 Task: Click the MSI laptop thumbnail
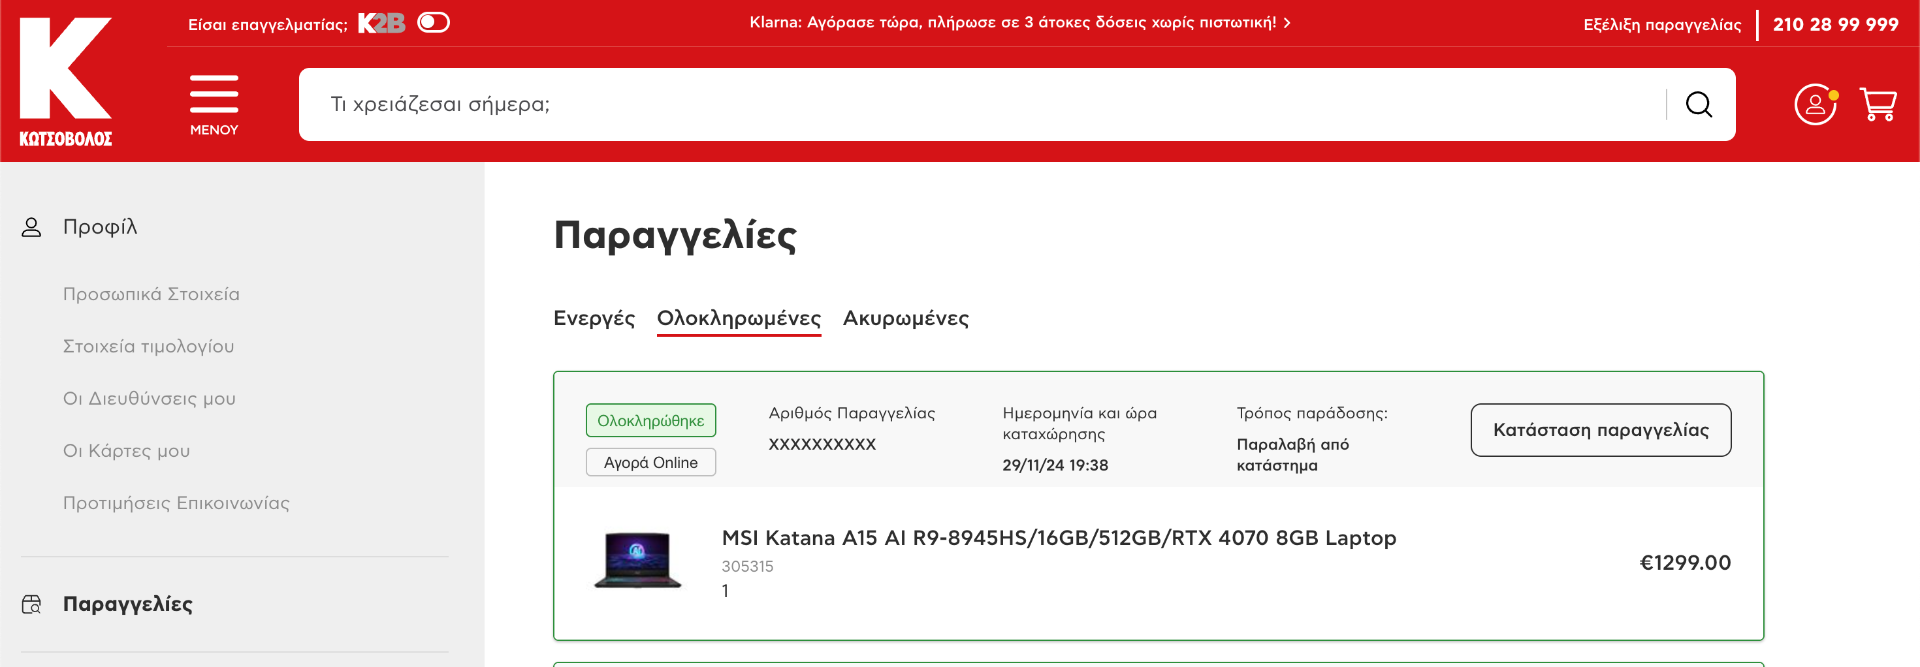click(x=638, y=560)
